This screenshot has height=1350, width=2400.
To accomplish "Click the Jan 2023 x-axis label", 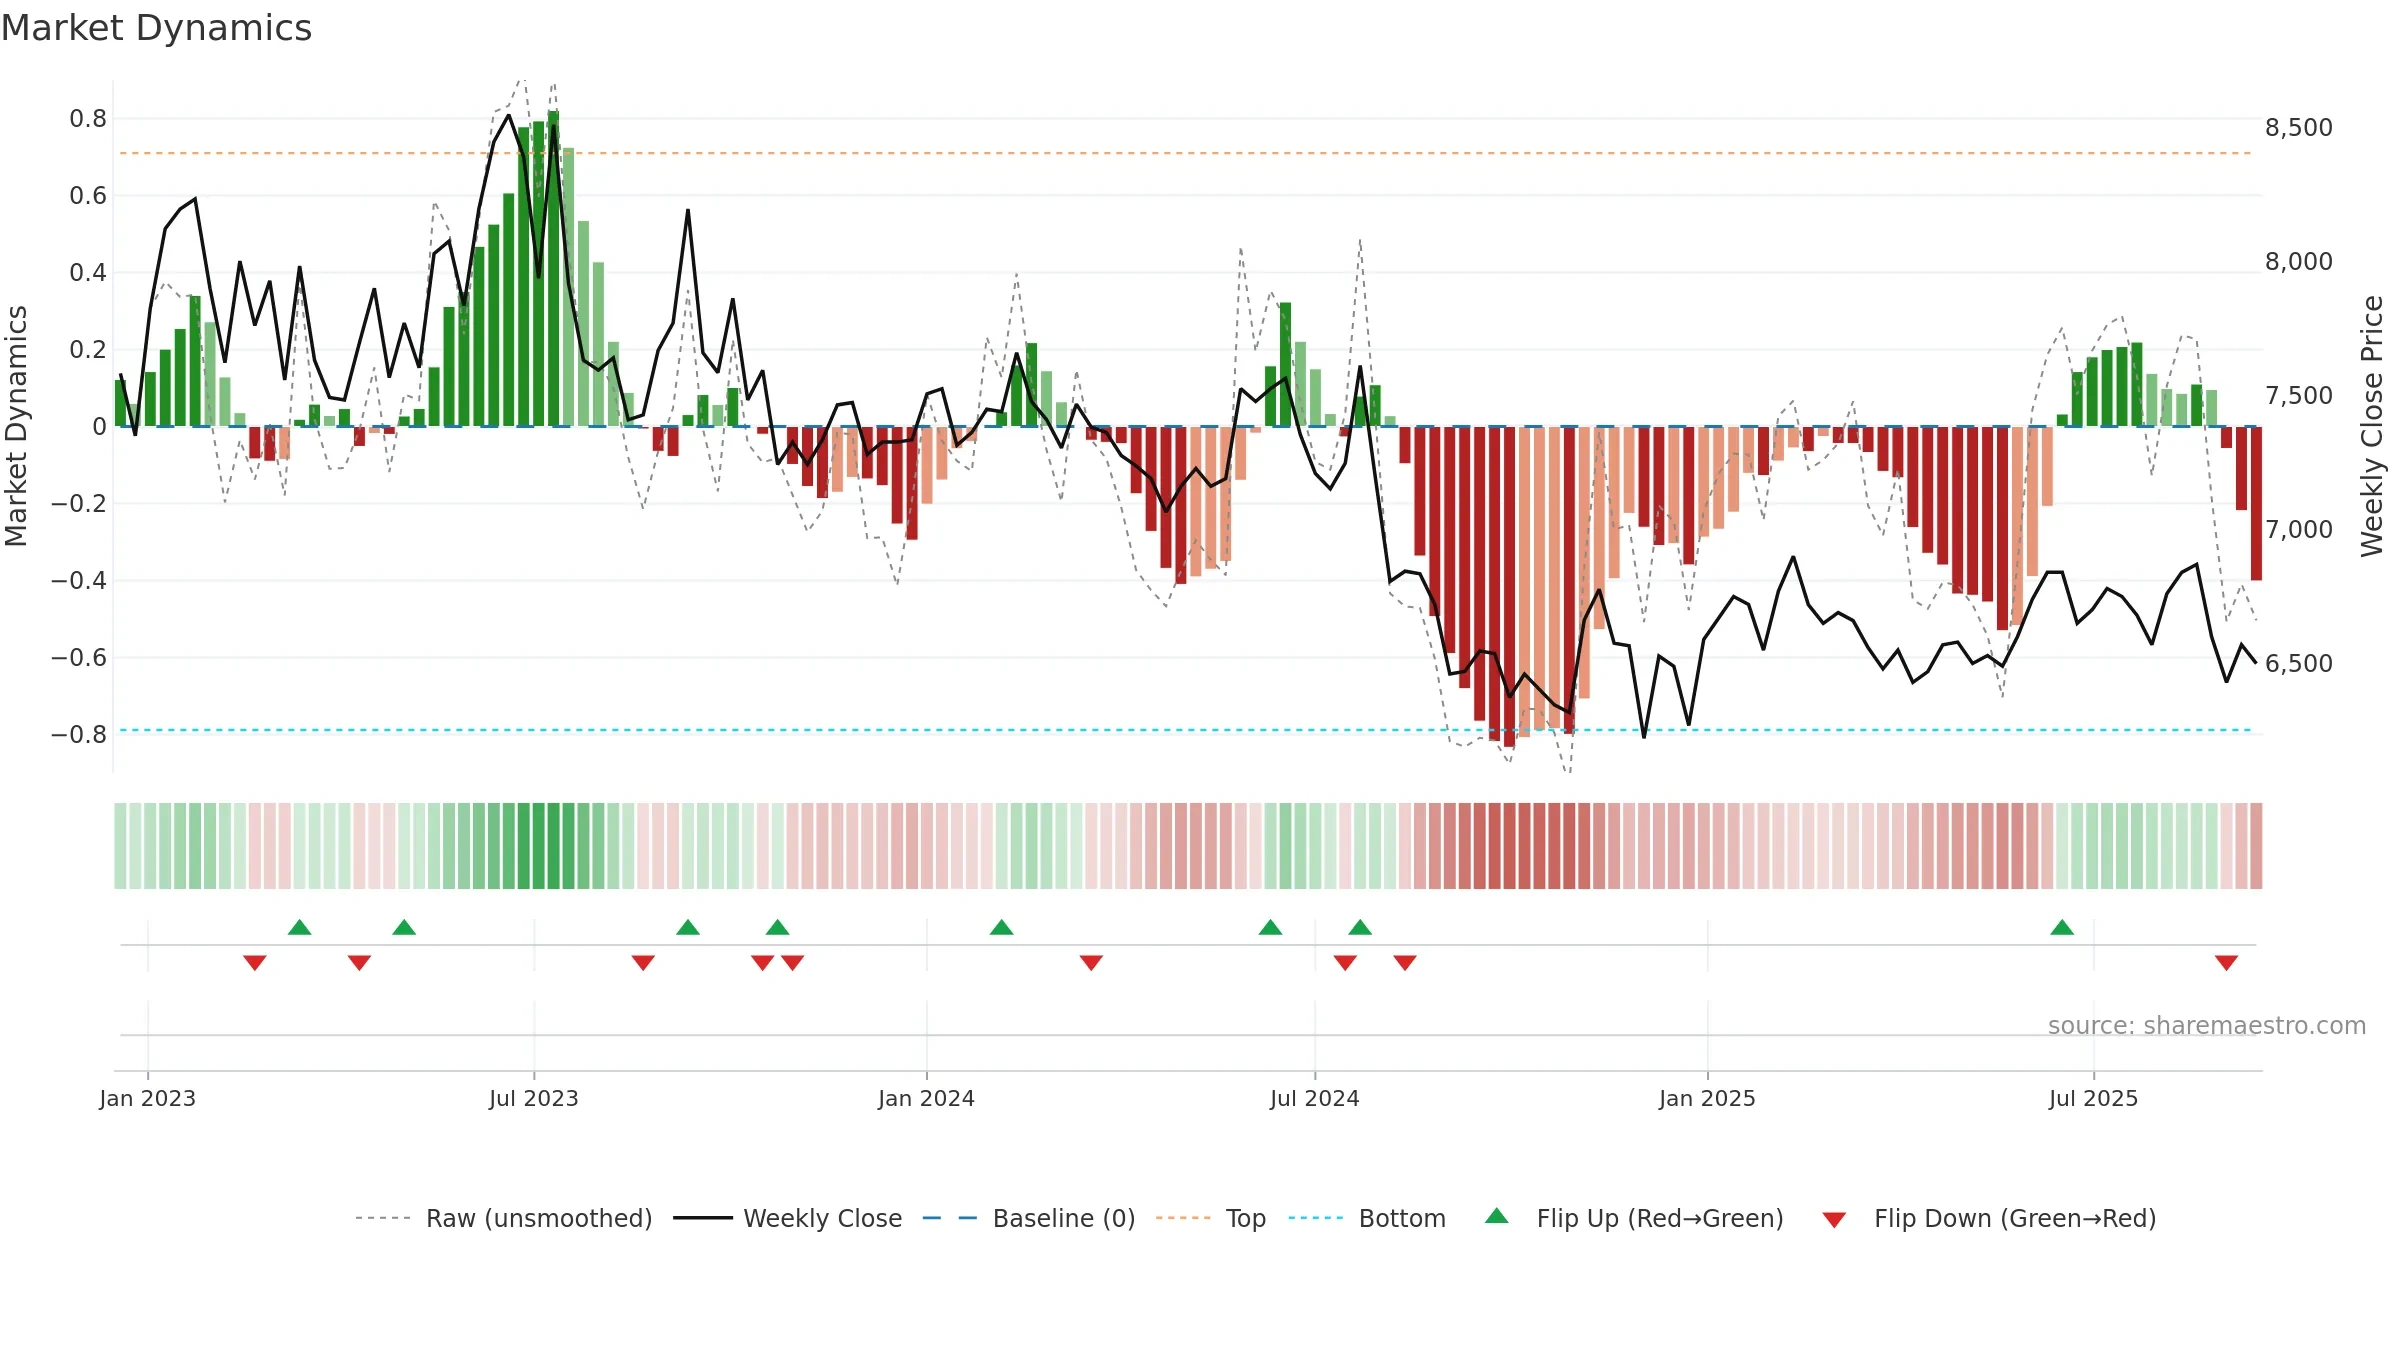I will coord(148,1098).
